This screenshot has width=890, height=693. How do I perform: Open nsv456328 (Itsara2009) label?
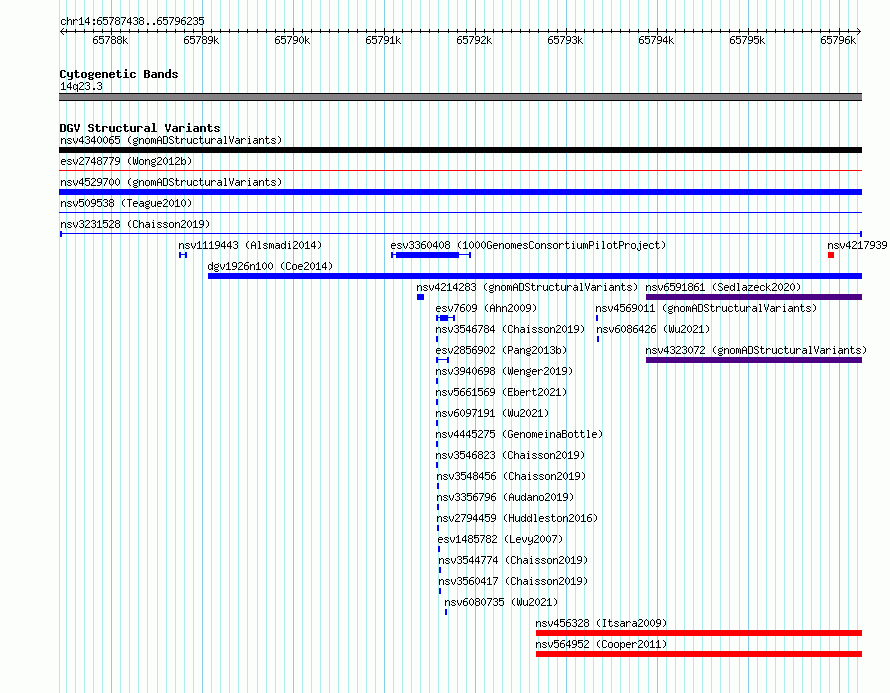click(x=601, y=623)
